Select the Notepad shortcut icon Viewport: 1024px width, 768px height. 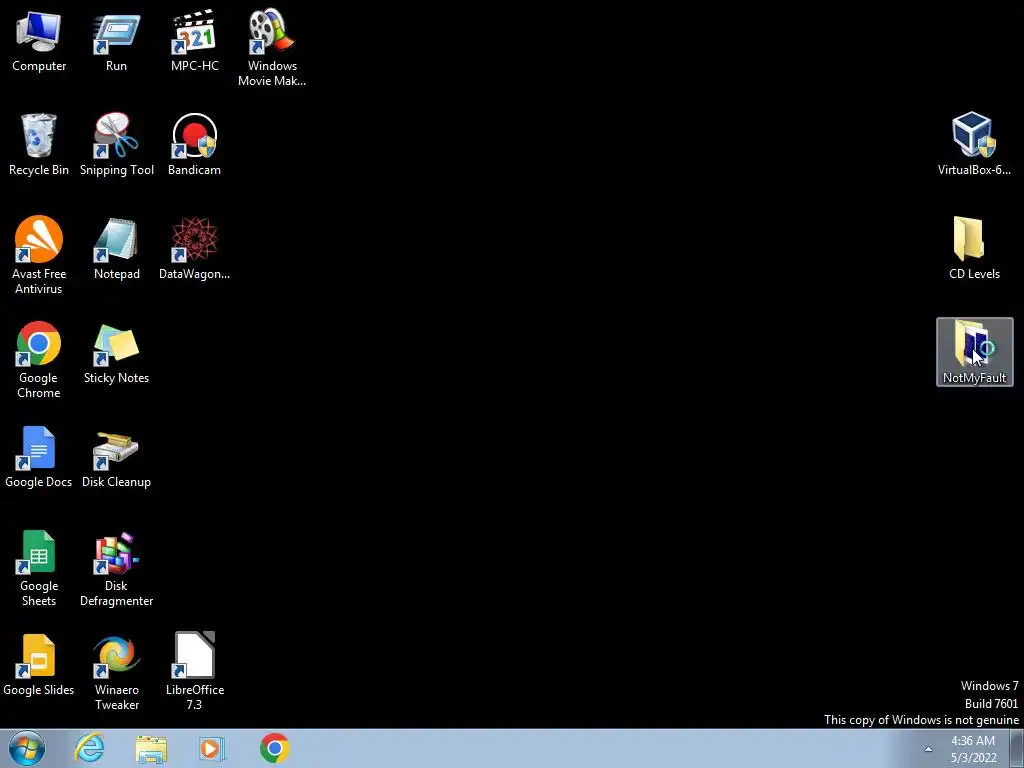pyautogui.click(x=116, y=249)
